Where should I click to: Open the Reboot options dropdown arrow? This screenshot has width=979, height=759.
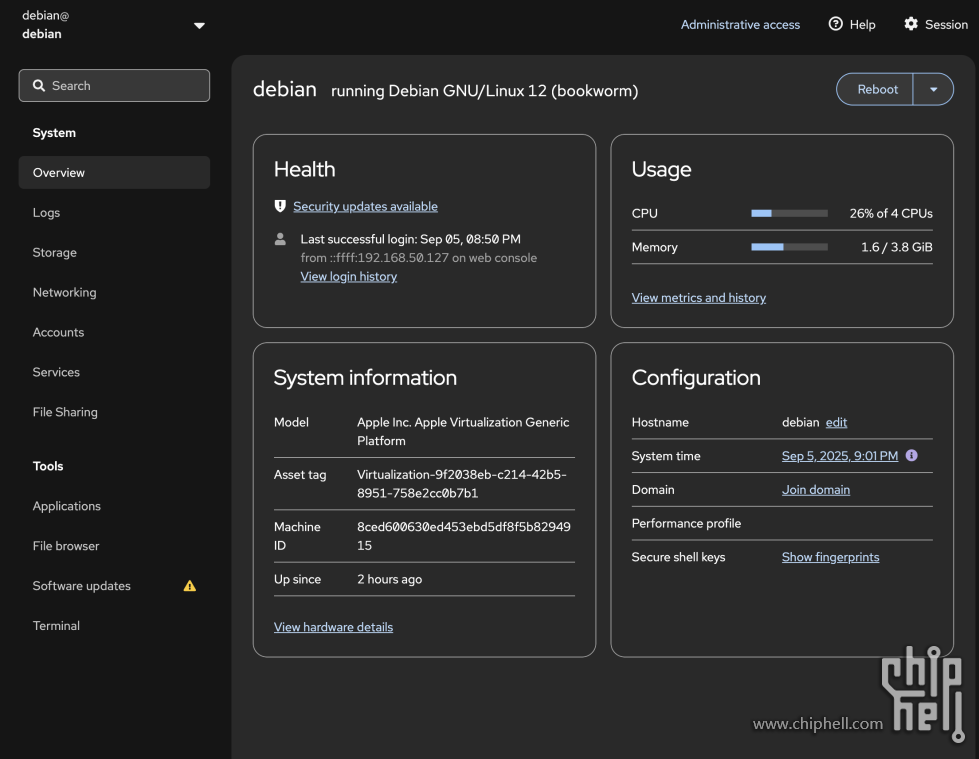point(933,89)
